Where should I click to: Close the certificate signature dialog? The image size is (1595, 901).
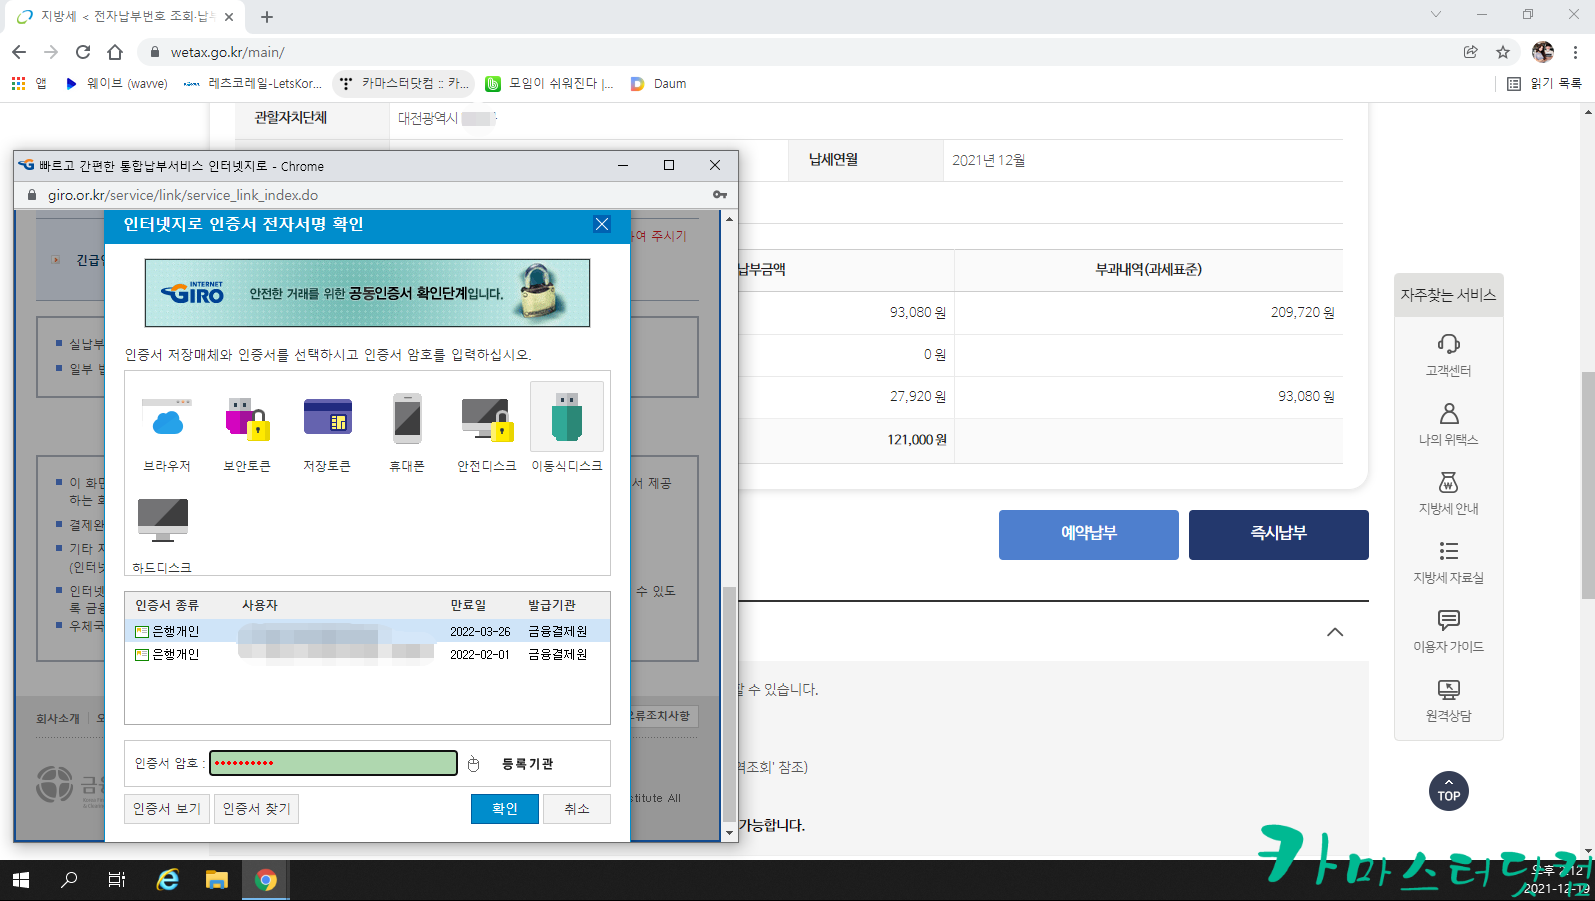coord(602,224)
